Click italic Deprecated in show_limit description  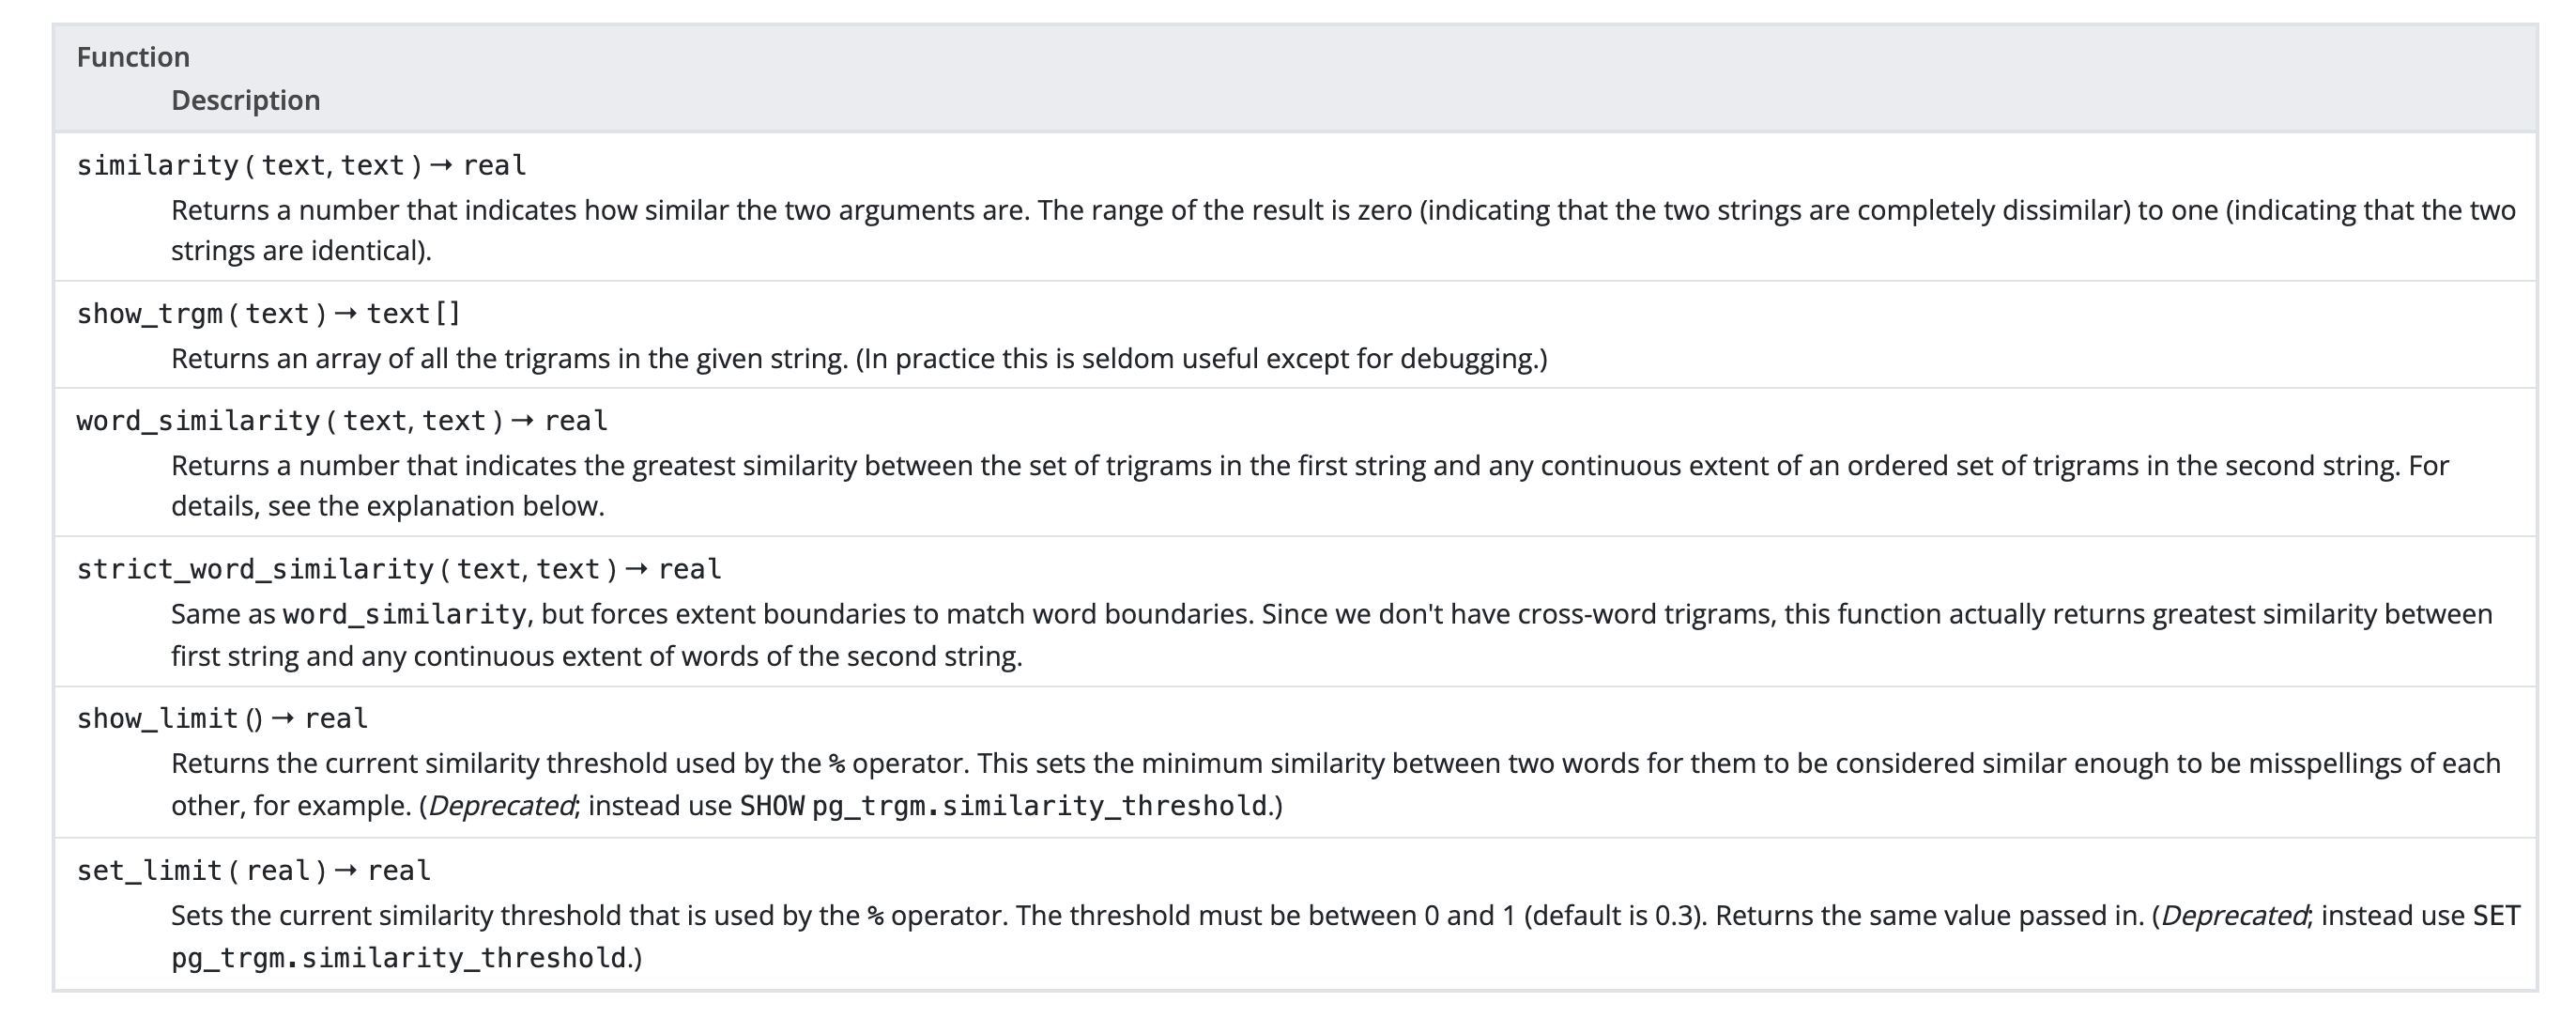point(501,806)
